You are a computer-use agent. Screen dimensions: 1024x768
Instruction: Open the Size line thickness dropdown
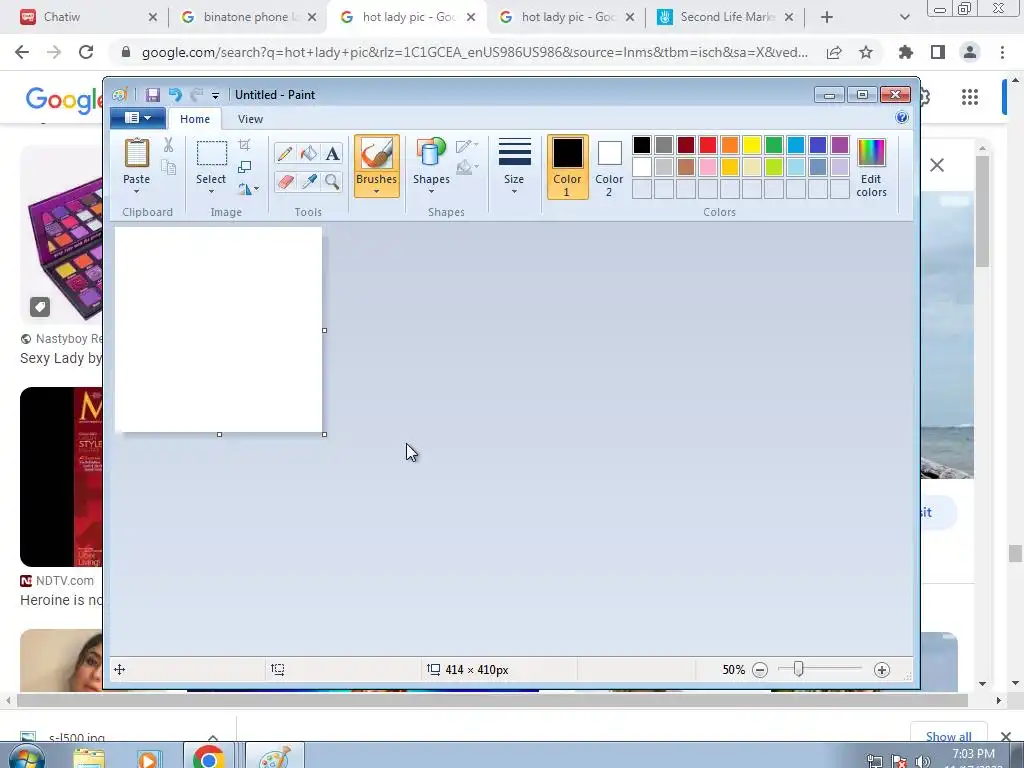coord(514,166)
